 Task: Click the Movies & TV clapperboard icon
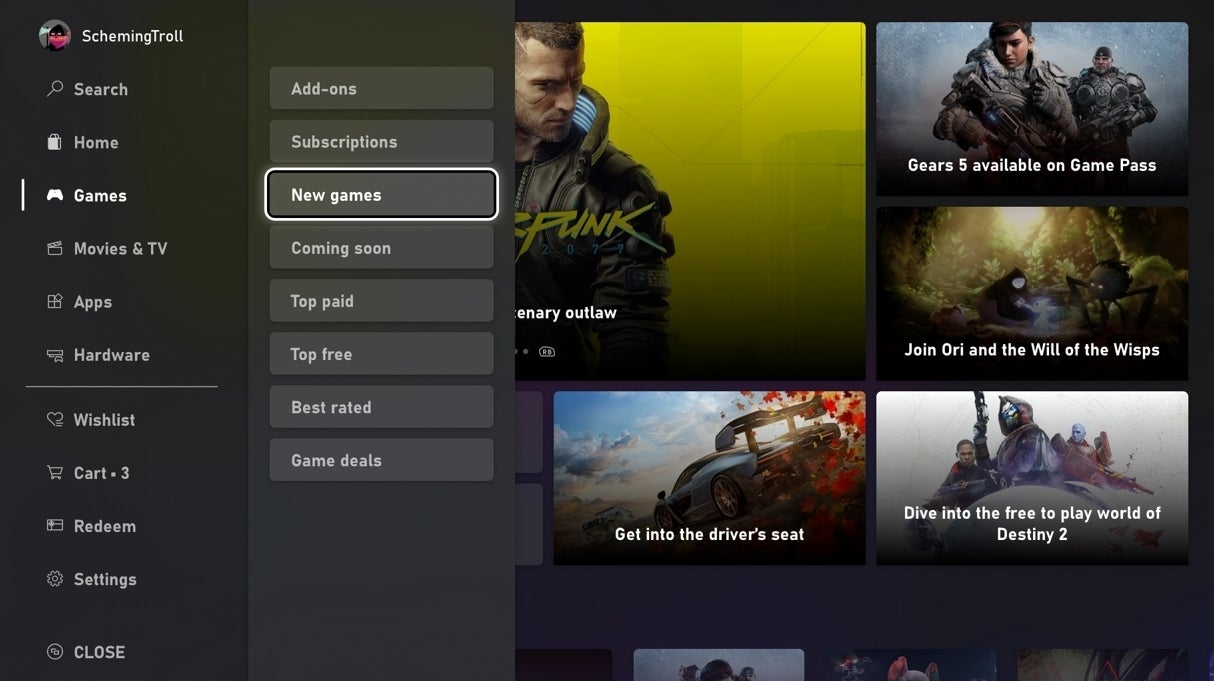click(54, 248)
